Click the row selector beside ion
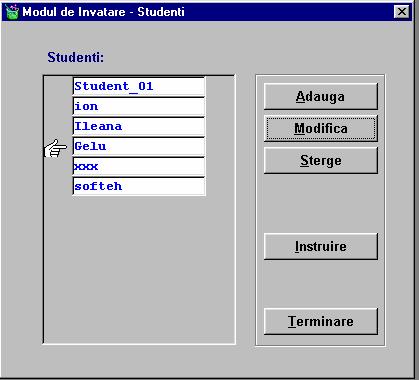The image size is (419, 380). (58, 107)
